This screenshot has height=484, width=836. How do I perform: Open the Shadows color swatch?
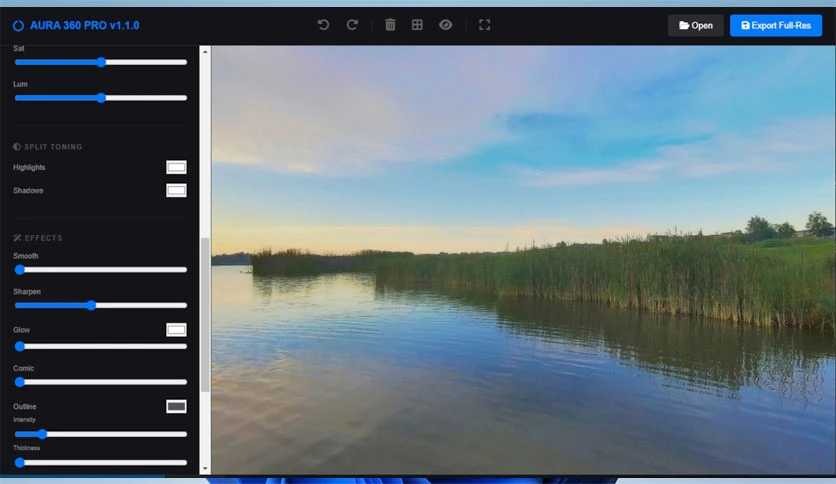tap(176, 190)
